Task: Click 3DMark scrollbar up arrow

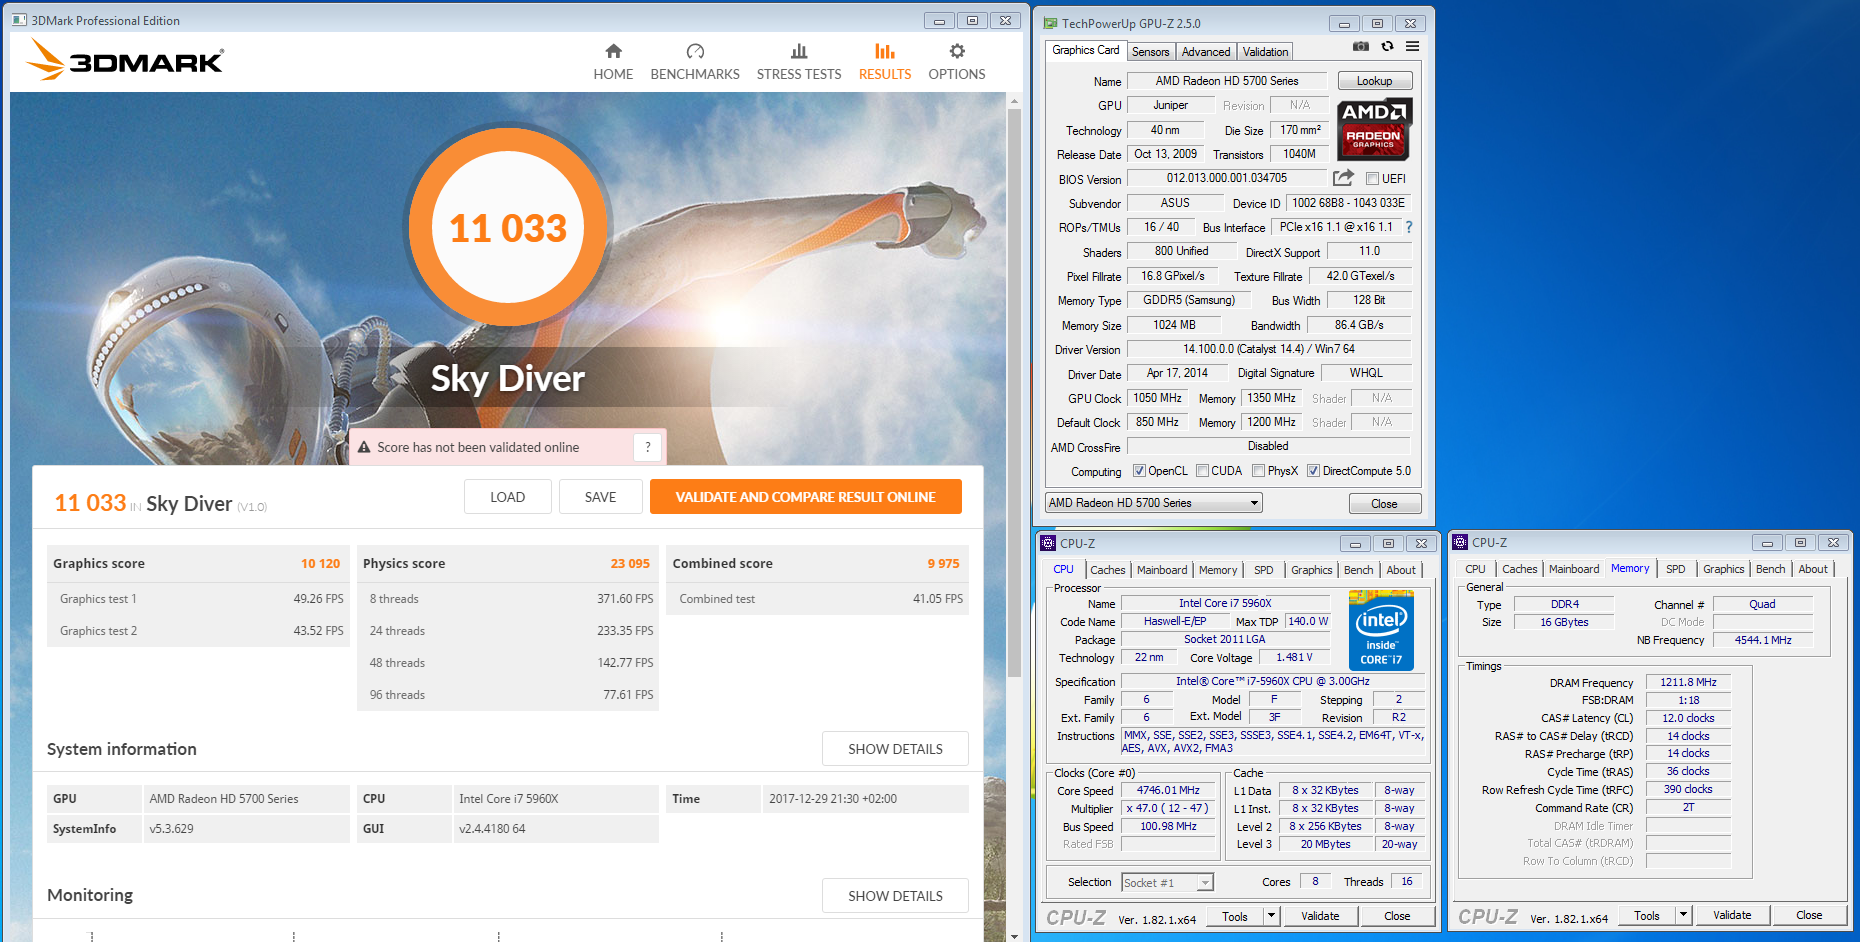Action: tap(1014, 101)
